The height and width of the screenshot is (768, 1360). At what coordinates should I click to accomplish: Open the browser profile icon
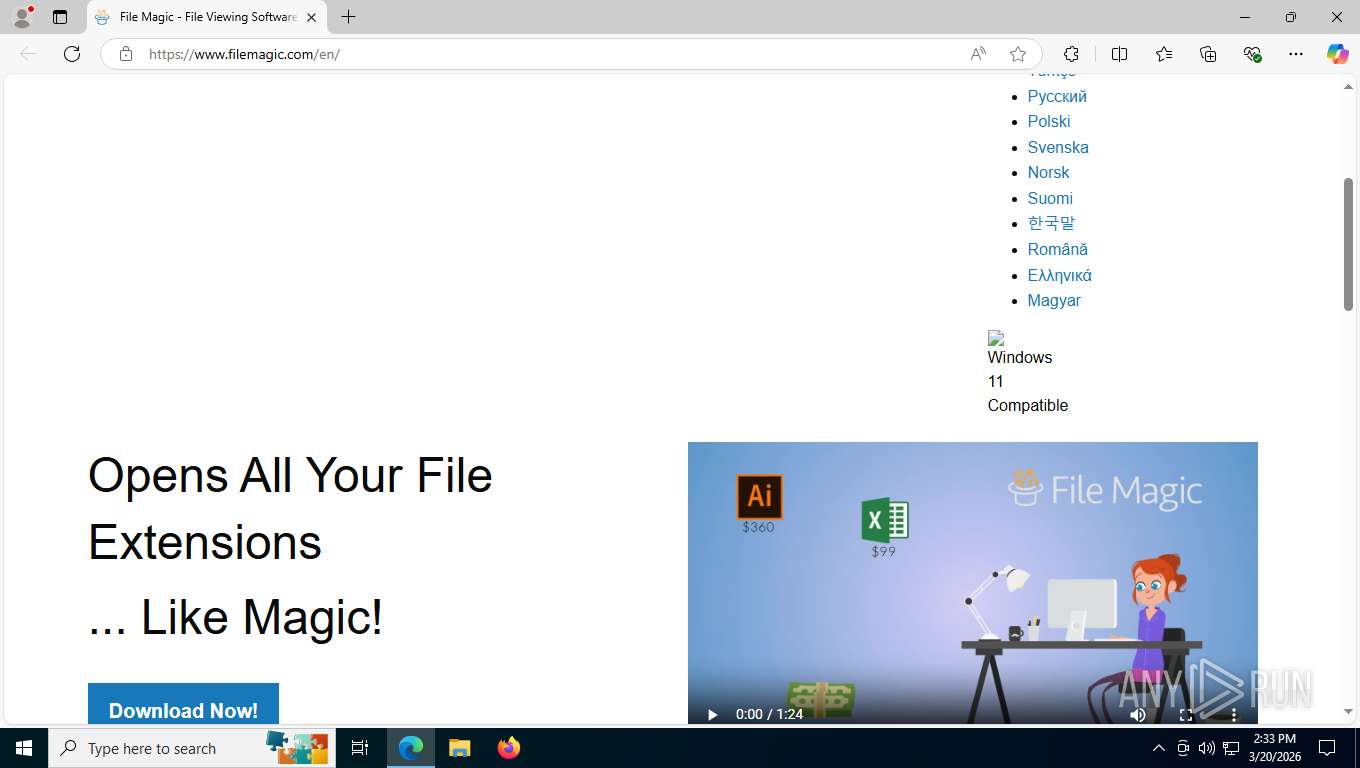click(22, 17)
